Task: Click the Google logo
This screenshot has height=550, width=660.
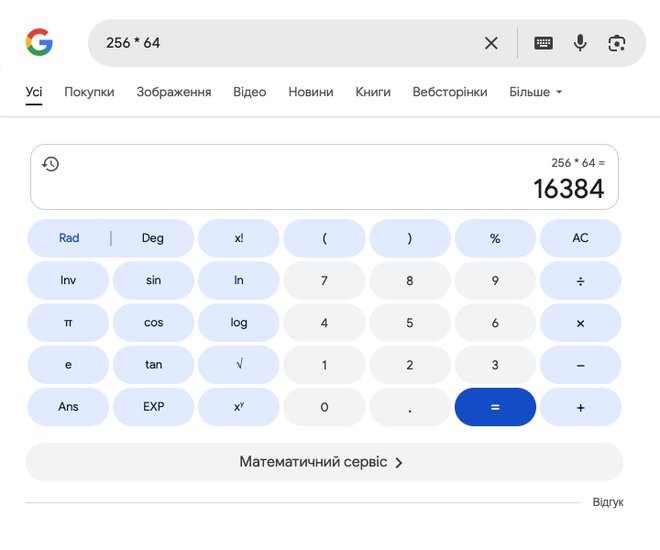Action: 39,42
